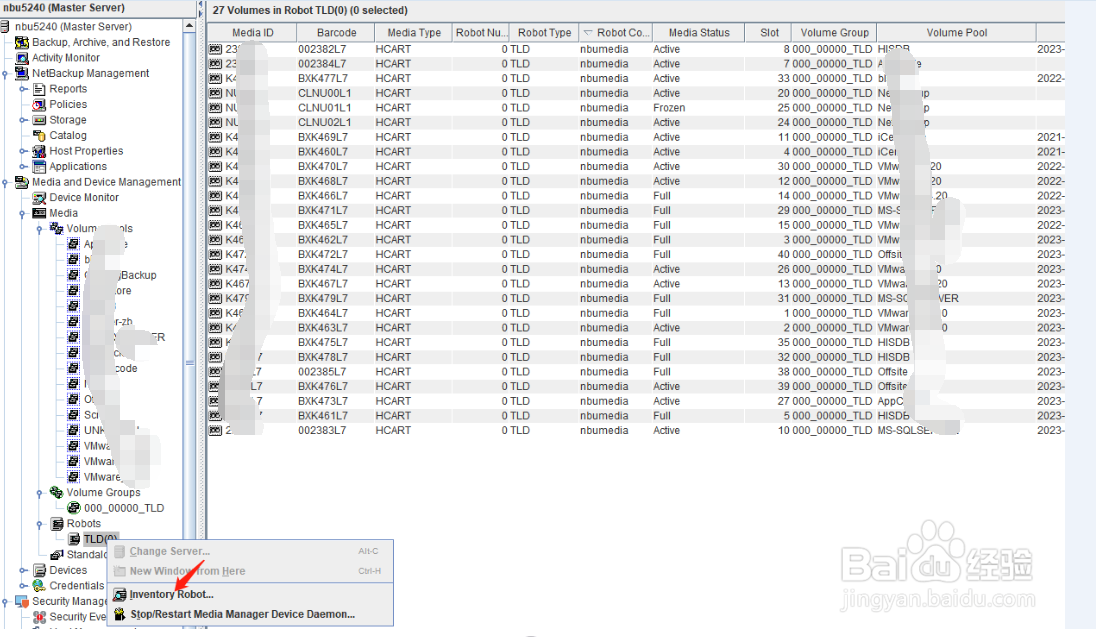Click the Volume Group column header
1096x637 pixels.
click(x=834, y=33)
